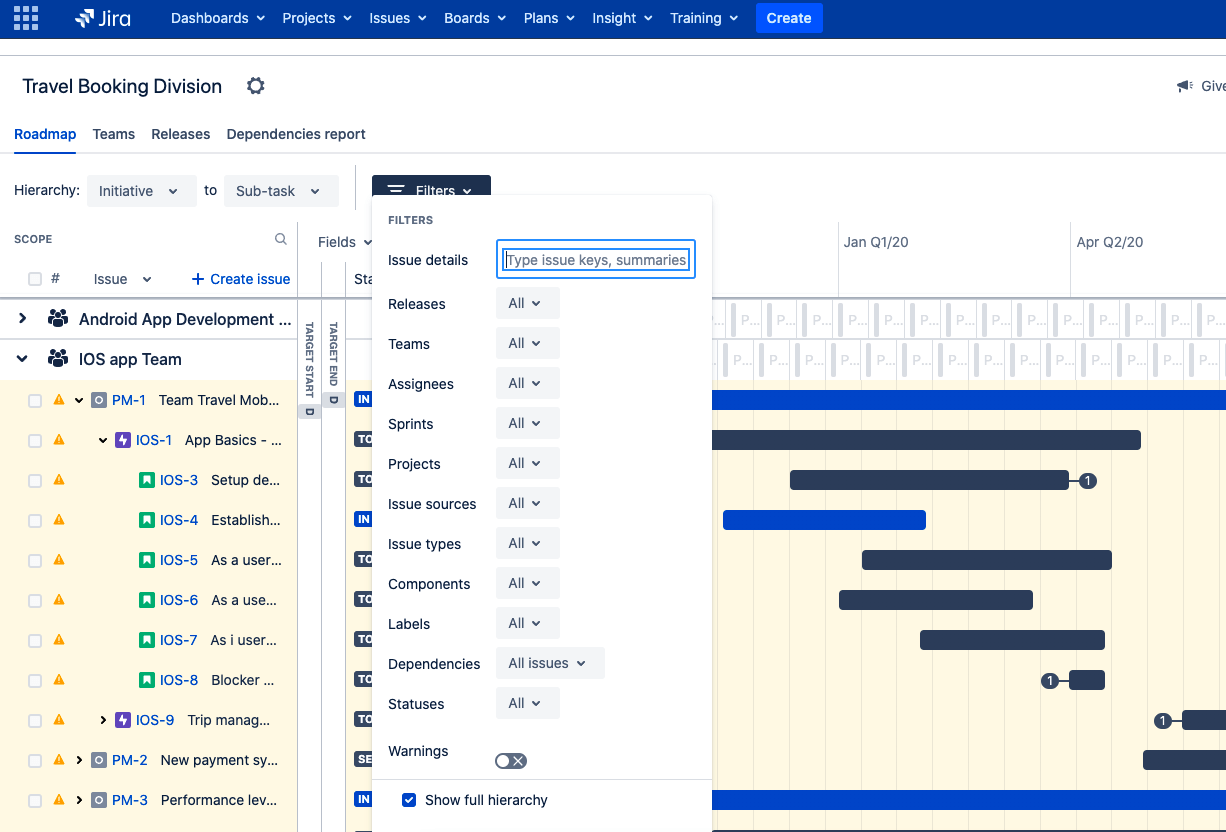Click the issue details filter input field
The height and width of the screenshot is (832, 1226).
(595, 259)
